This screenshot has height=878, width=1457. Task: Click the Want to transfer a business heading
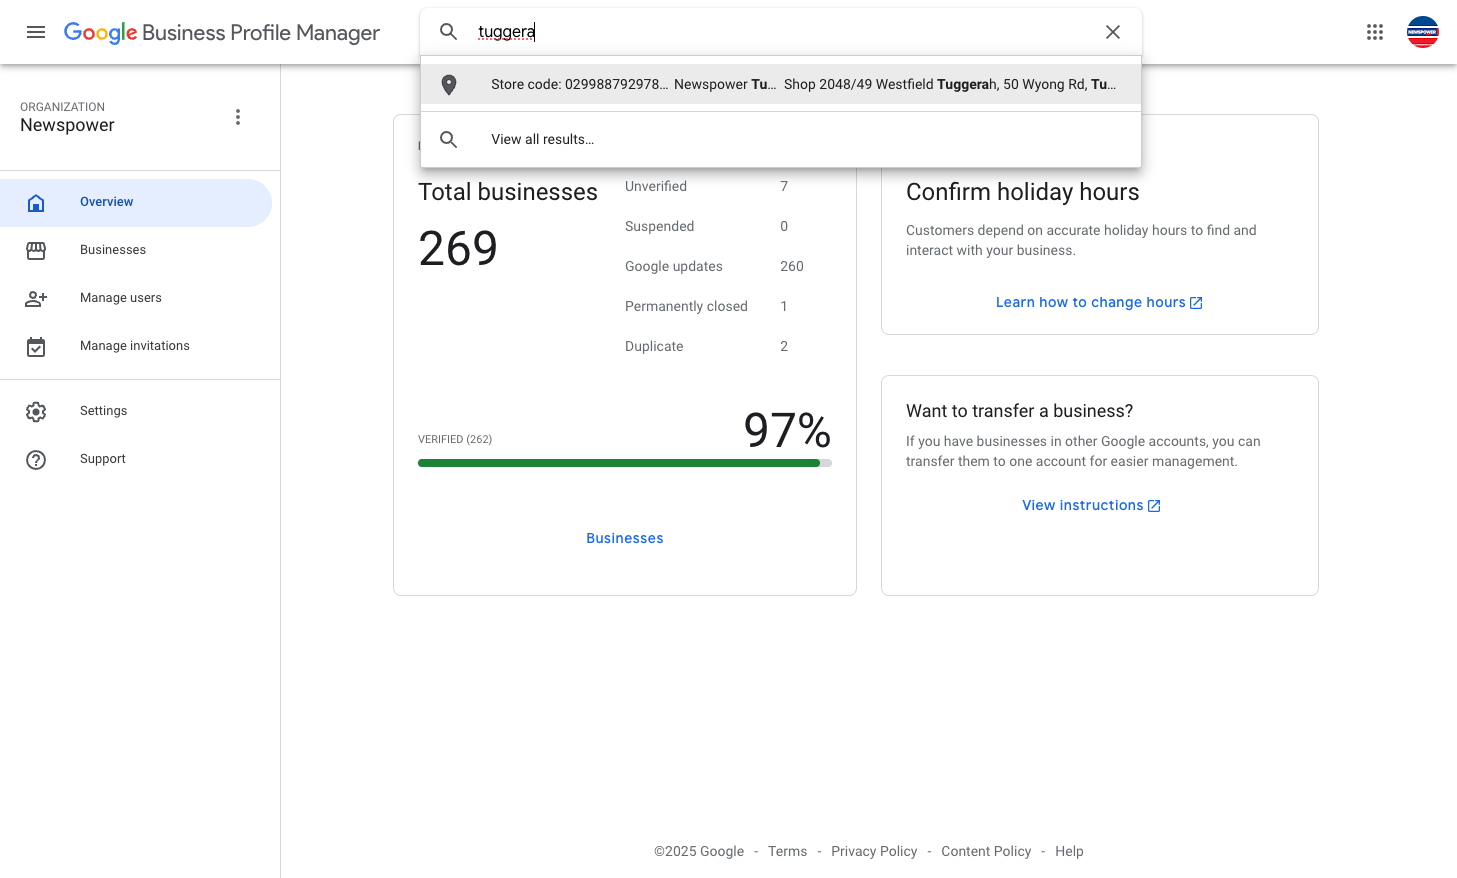click(x=1020, y=411)
